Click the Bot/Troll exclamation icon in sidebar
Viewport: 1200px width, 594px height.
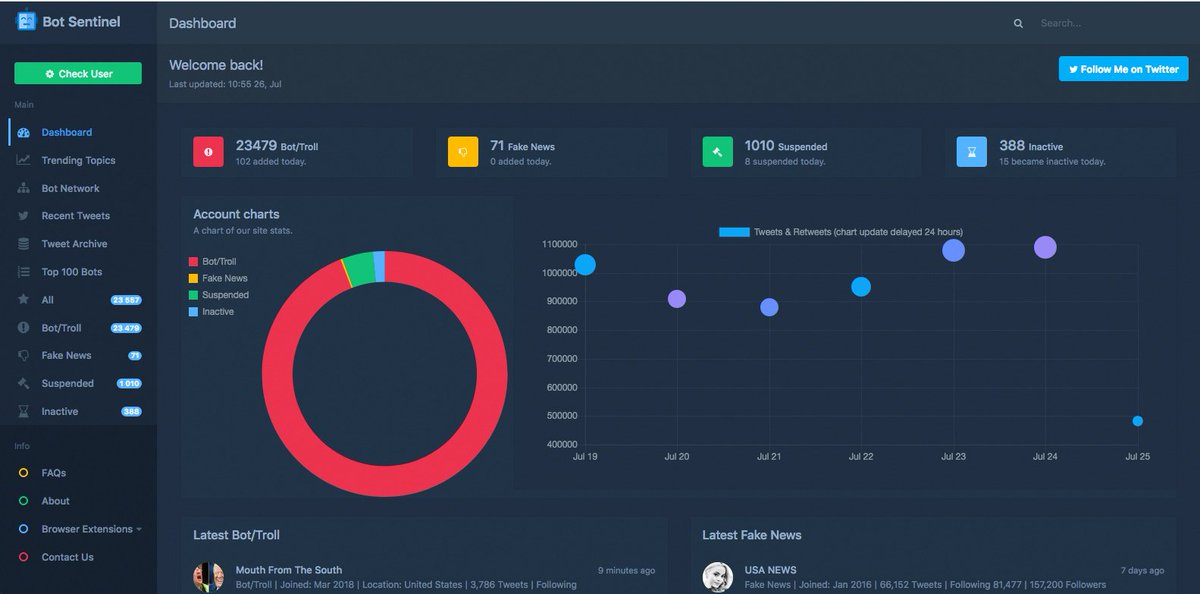(x=23, y=328)
